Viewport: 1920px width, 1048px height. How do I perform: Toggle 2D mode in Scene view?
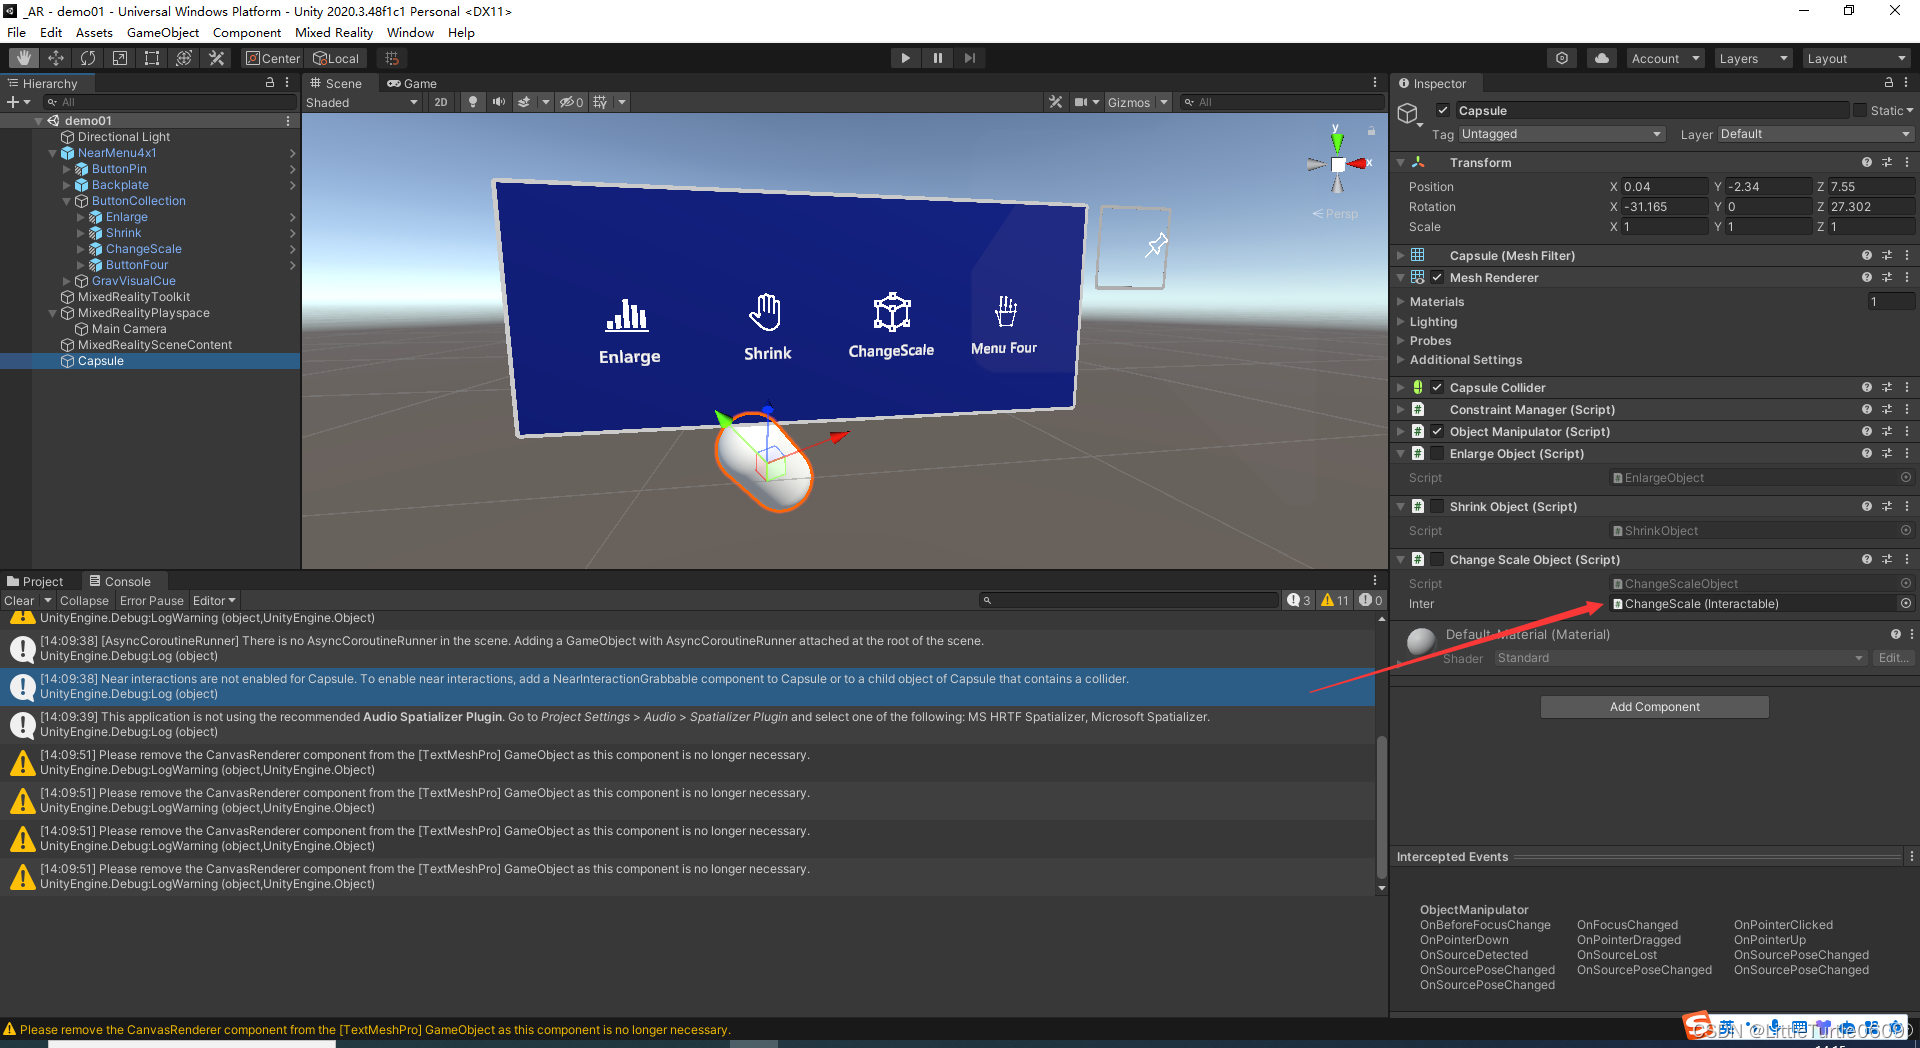point(440,101)
